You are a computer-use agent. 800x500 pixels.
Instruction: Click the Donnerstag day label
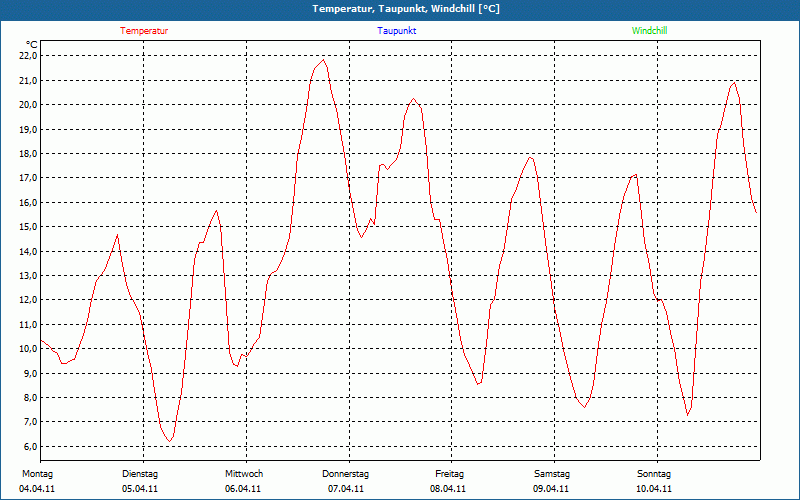tap(345, 474)
